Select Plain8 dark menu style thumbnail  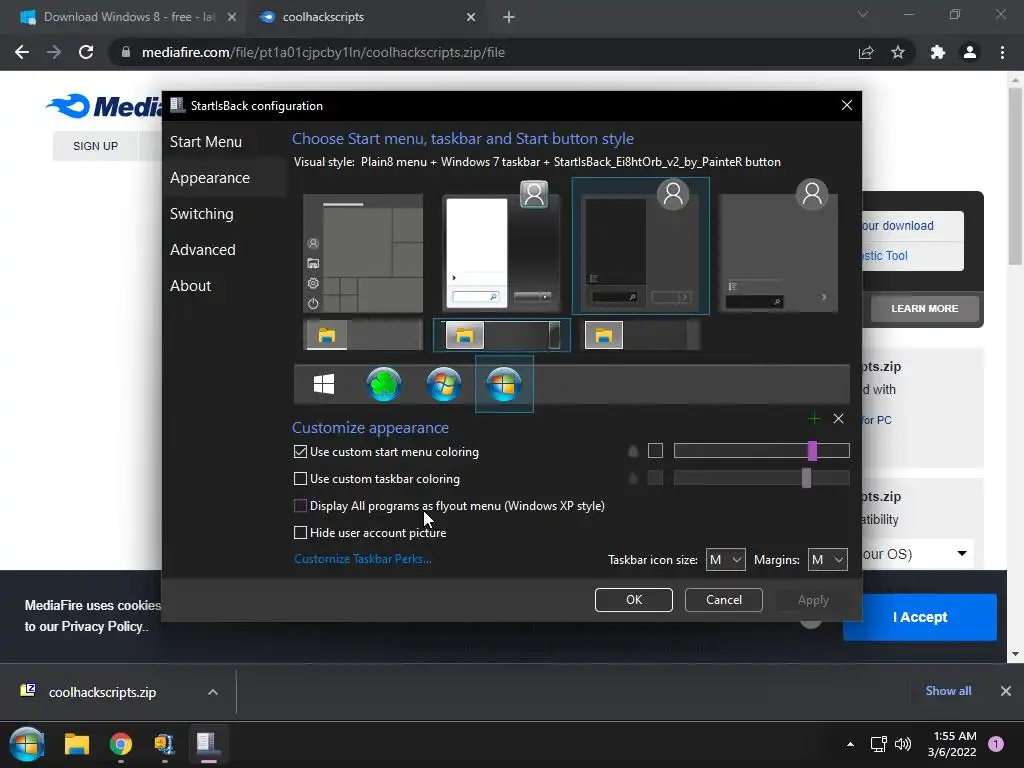coord(641,246)
